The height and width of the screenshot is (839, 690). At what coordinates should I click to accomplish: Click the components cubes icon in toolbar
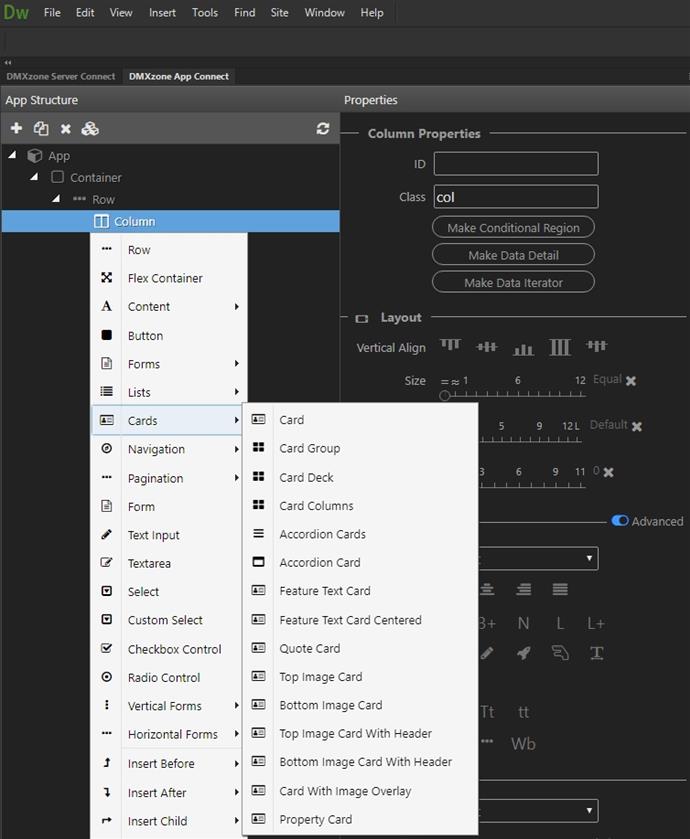coord(90,128)
